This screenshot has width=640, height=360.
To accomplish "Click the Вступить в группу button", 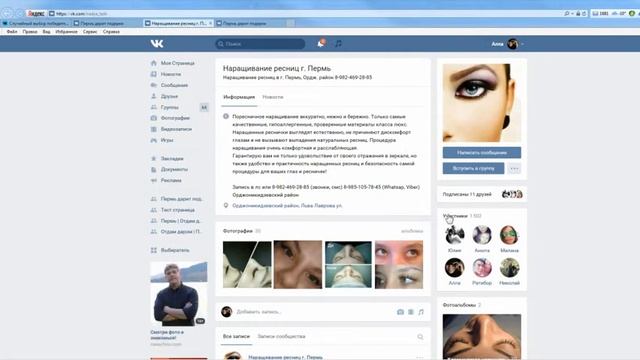I will [473, 168].
